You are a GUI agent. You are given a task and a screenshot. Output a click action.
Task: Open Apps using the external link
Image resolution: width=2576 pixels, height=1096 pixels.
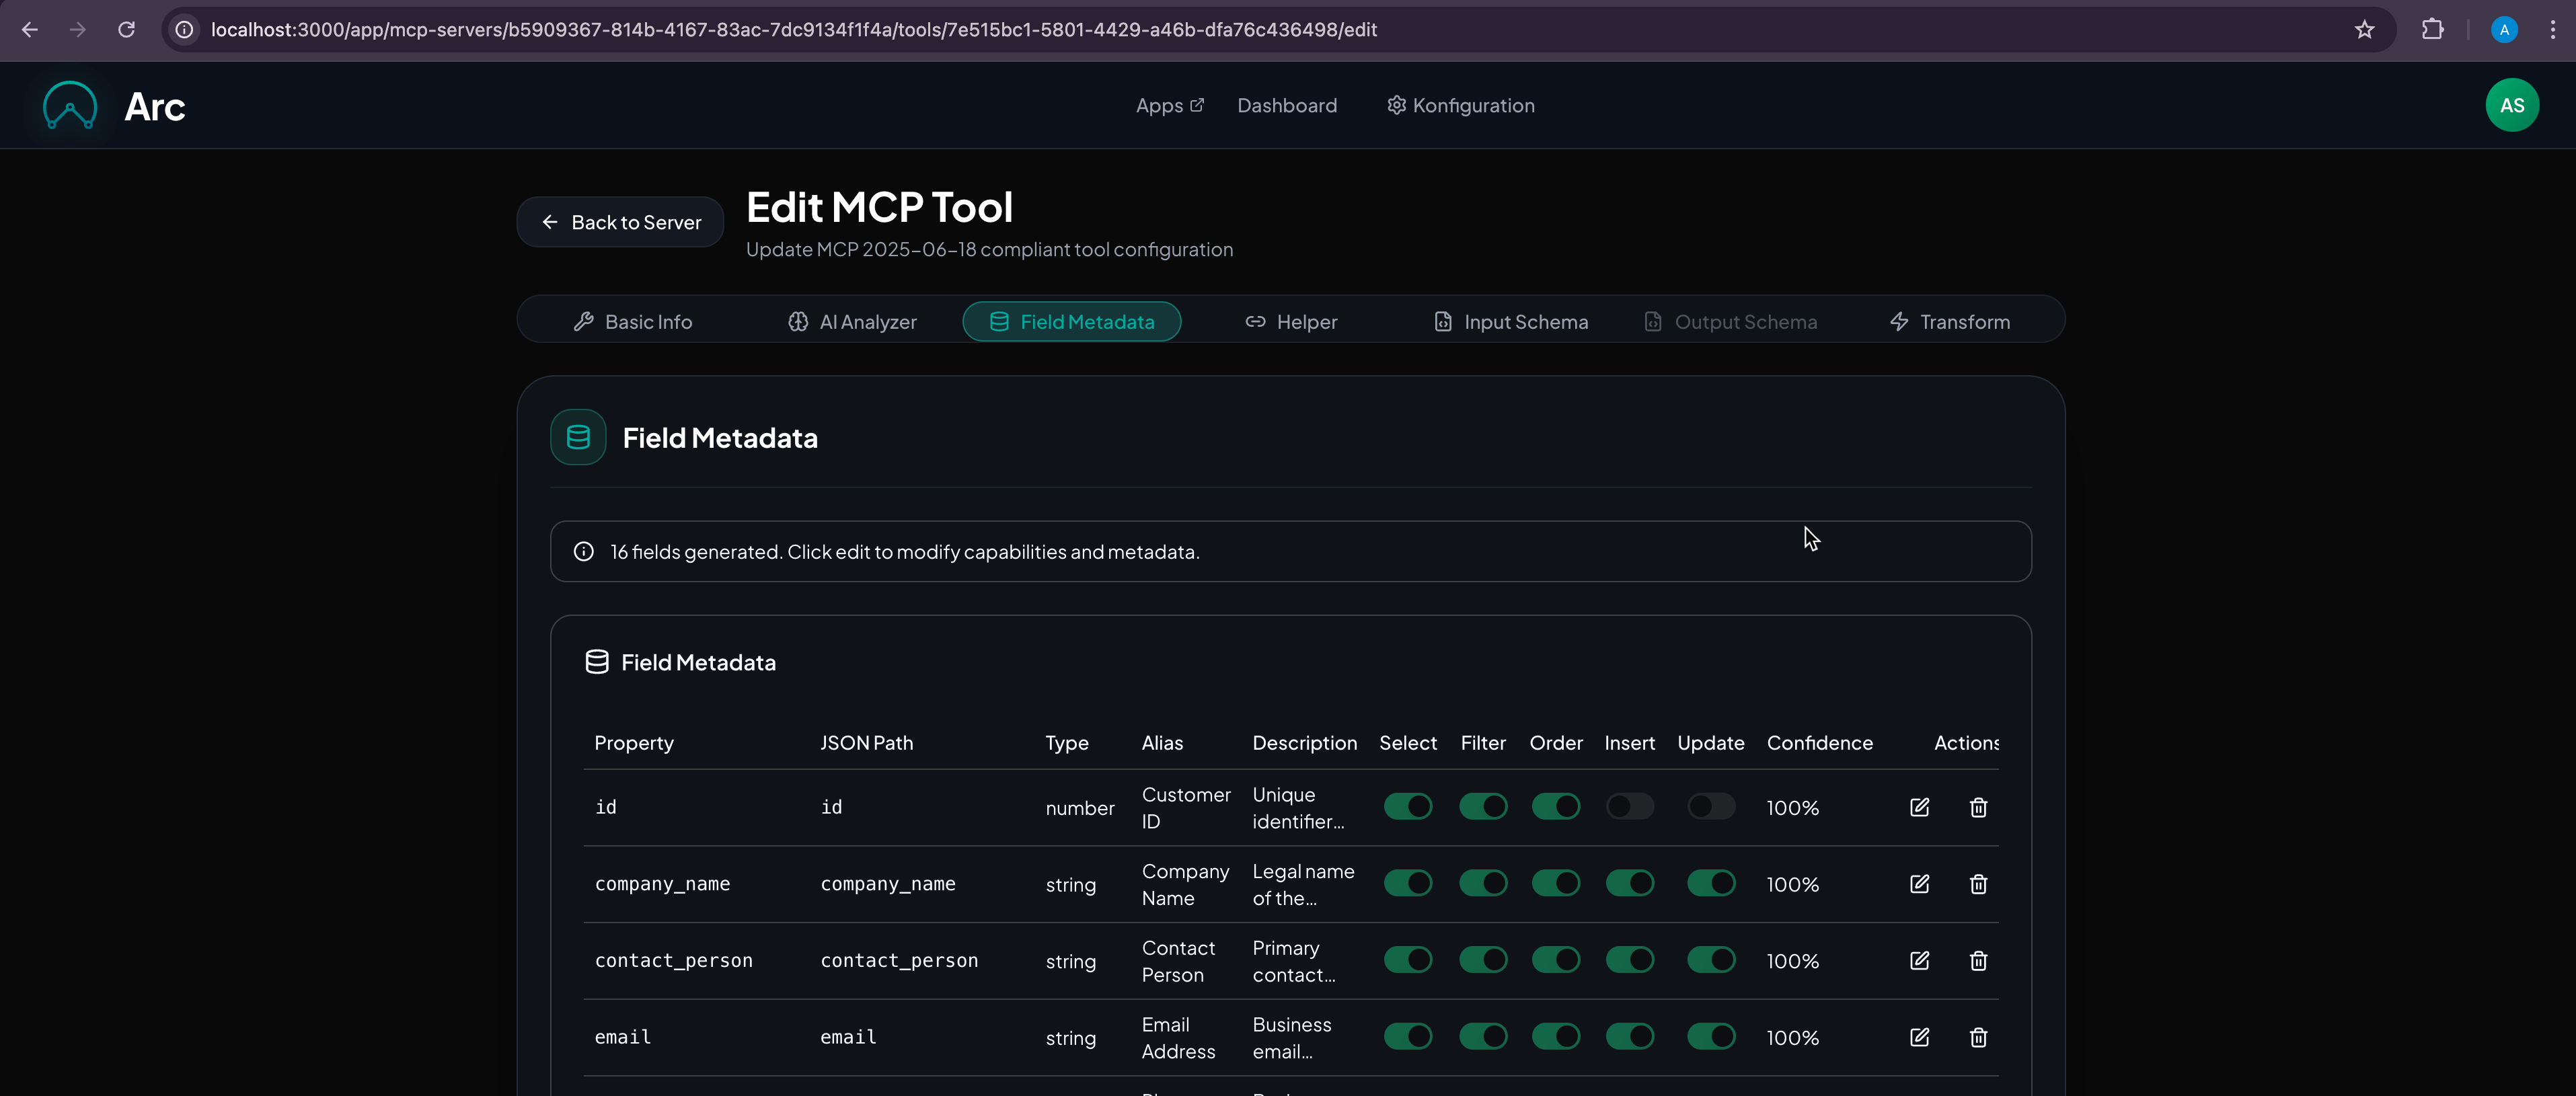[1168, 105]
